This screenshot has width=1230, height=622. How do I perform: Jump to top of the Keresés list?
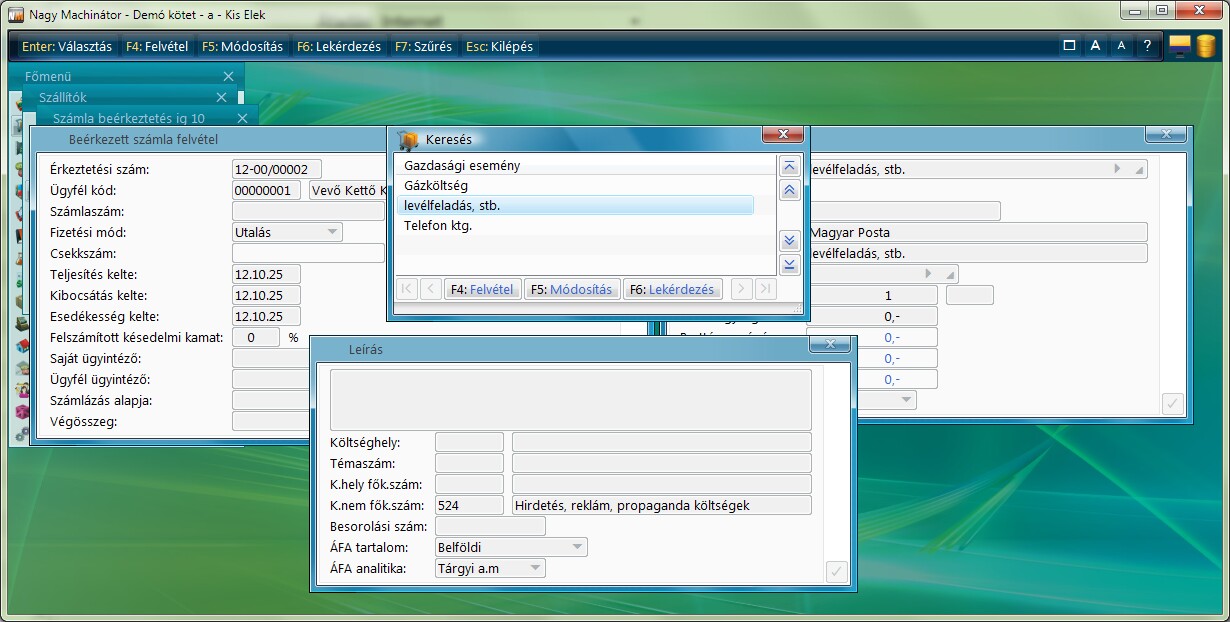789,166
